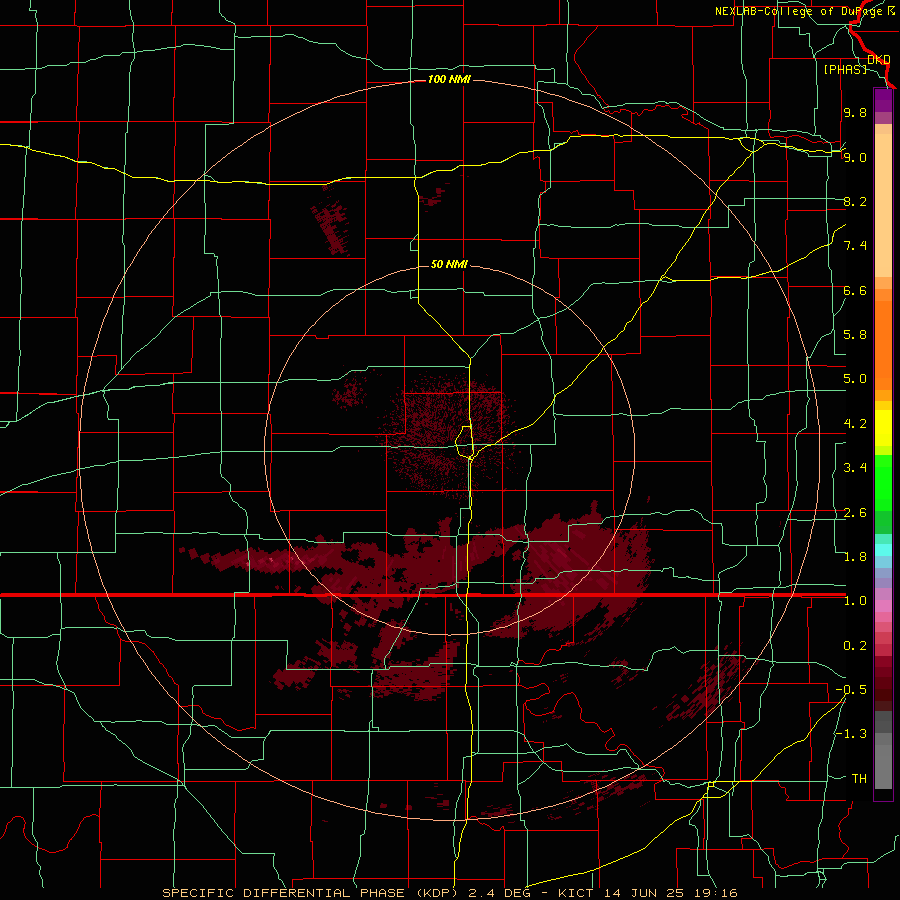Click the 14 JUN 25 19:16 timestamp
900x900 pixels.
click(x=670, y=893)
